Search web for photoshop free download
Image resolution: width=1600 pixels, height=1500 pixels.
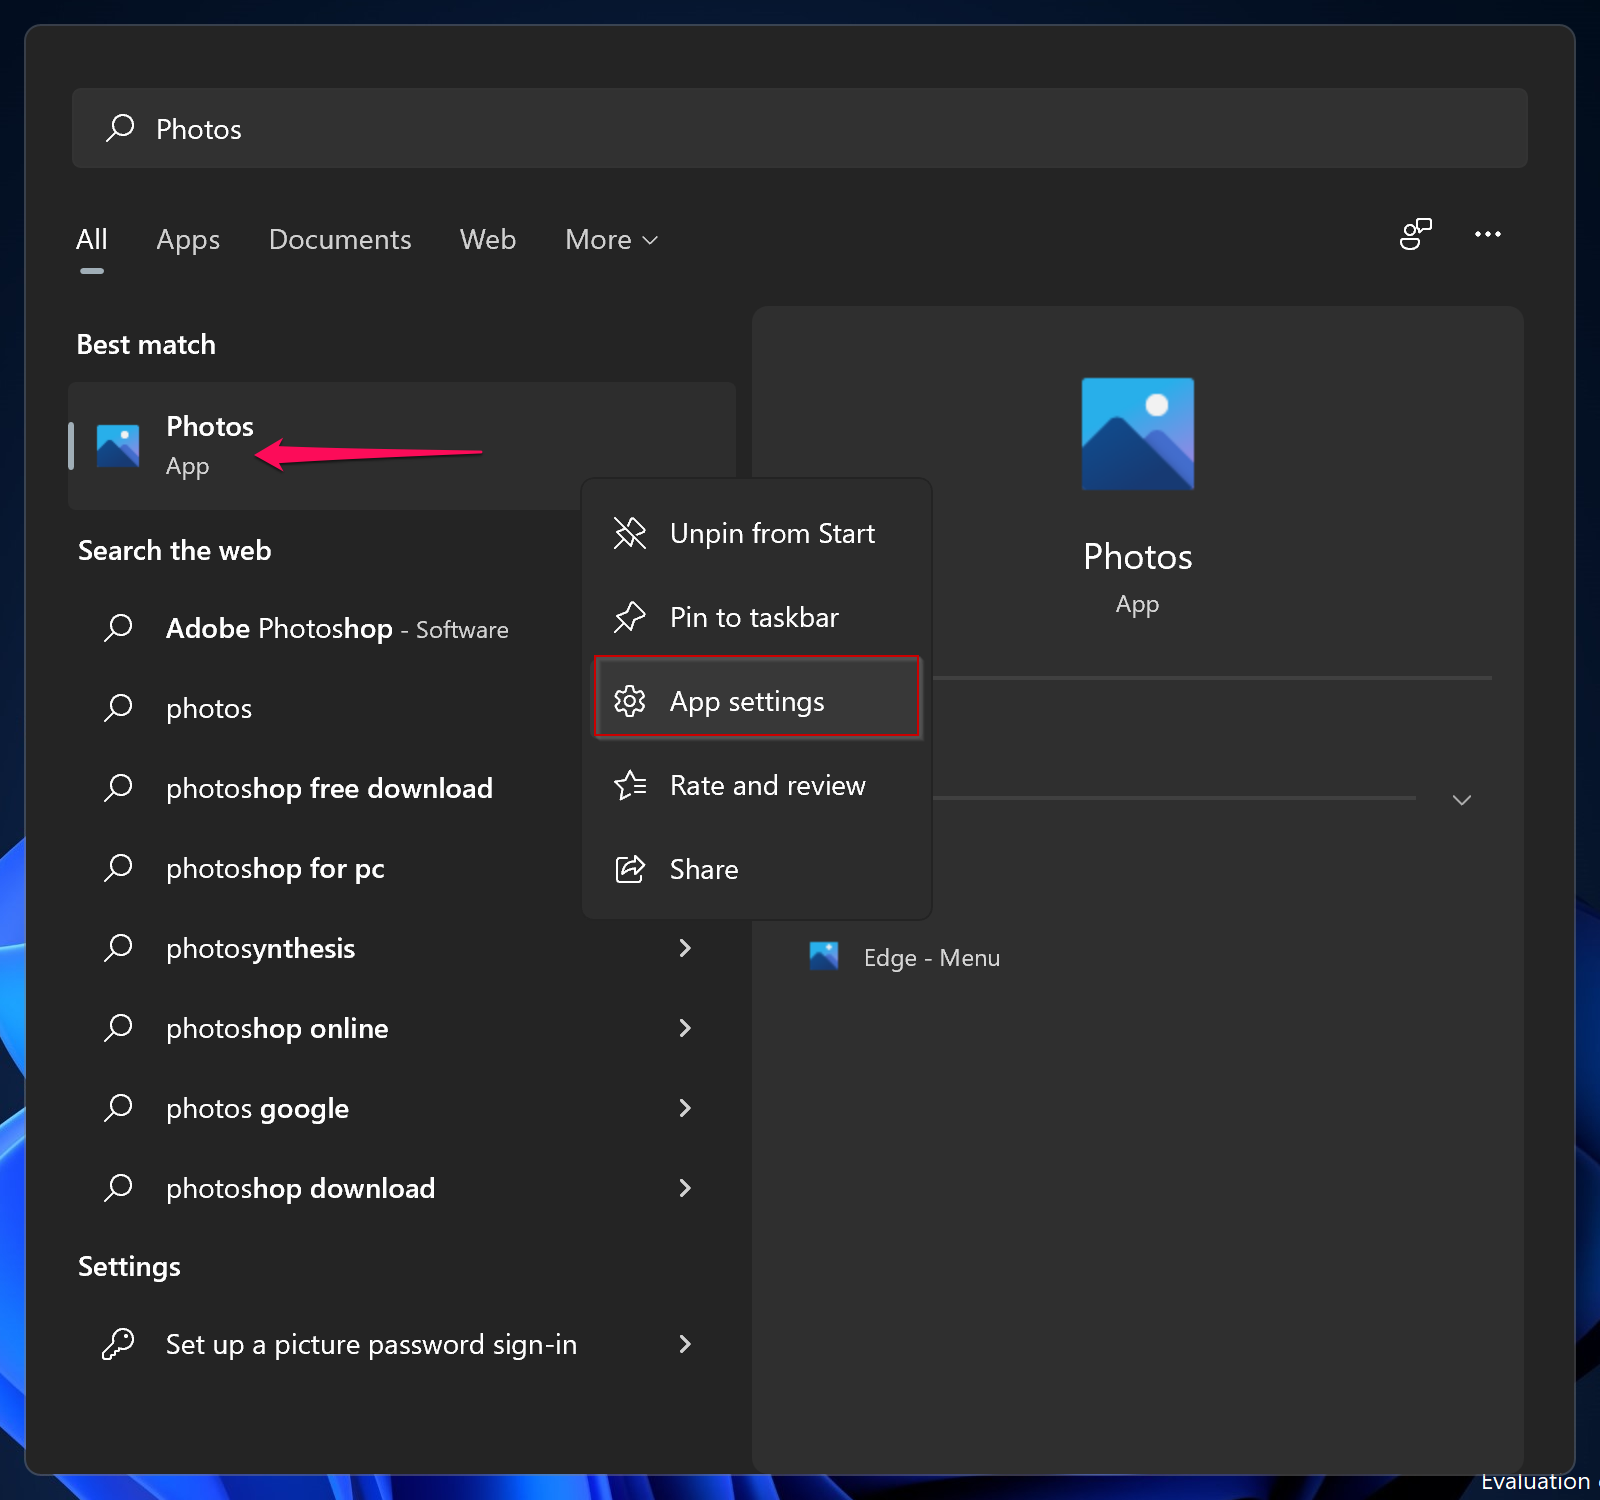click(x=329, y=788)
